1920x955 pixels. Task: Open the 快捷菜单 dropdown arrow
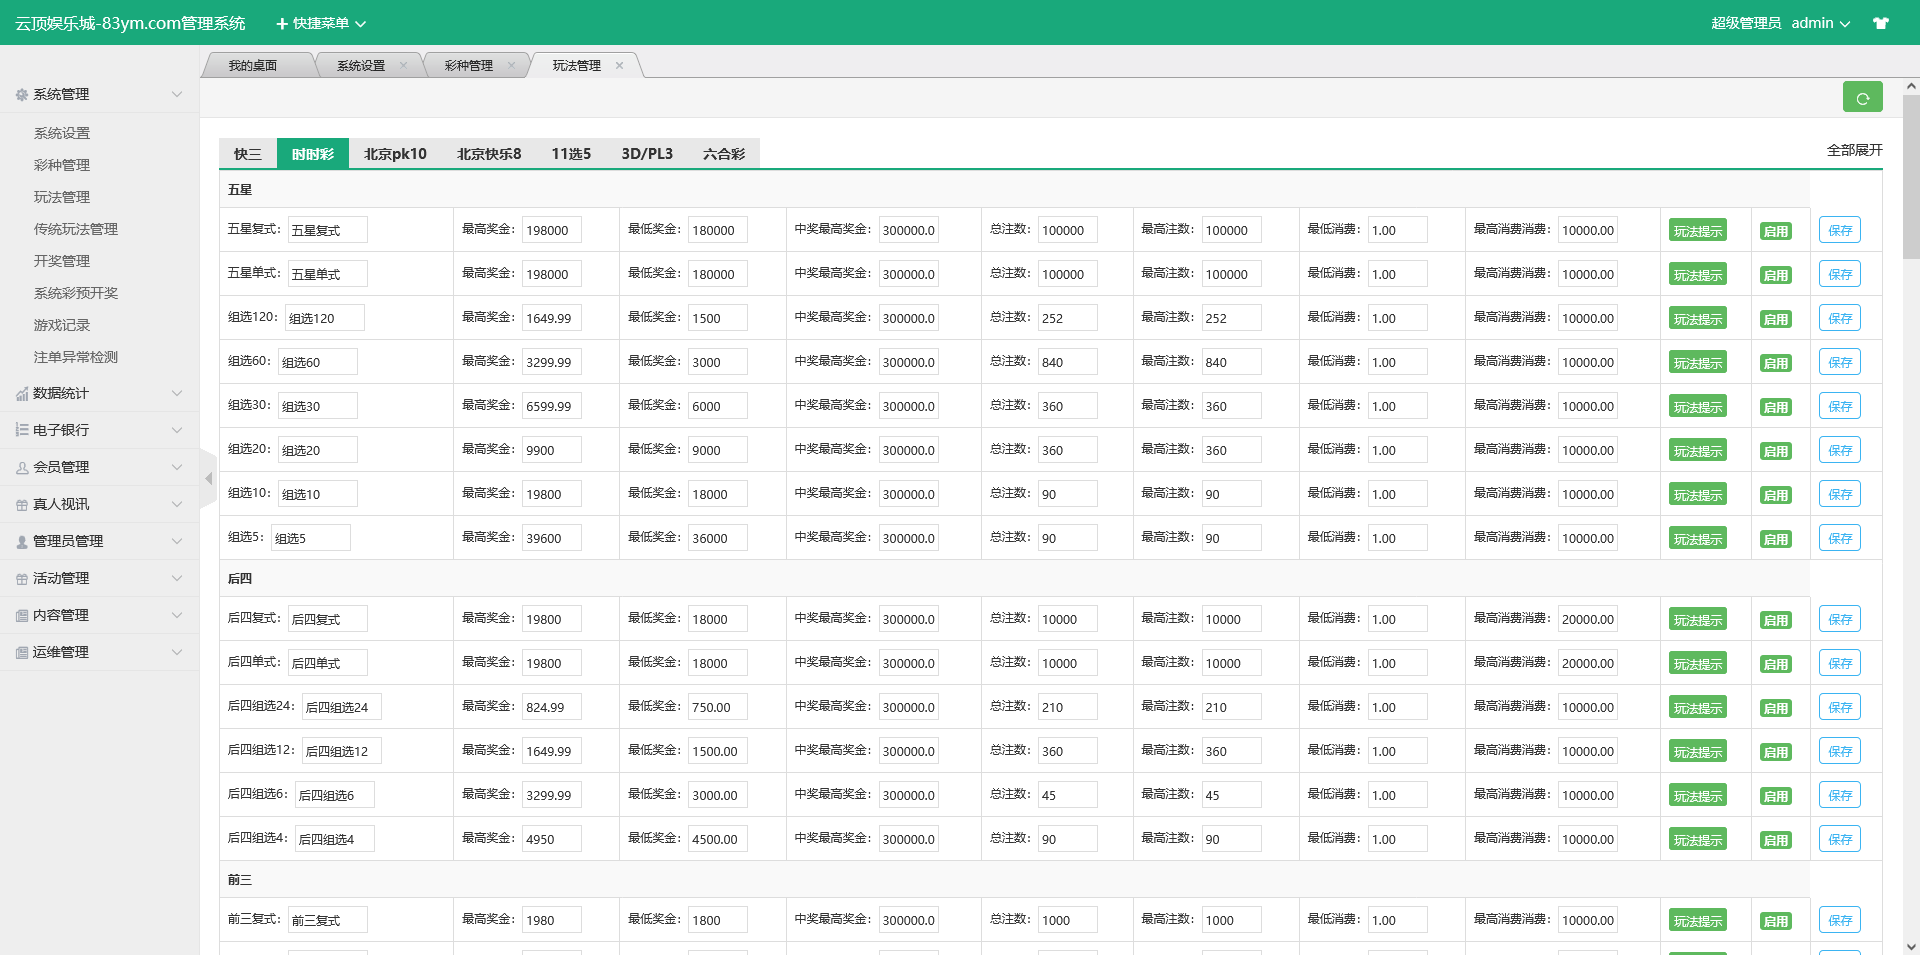[361, 24]
